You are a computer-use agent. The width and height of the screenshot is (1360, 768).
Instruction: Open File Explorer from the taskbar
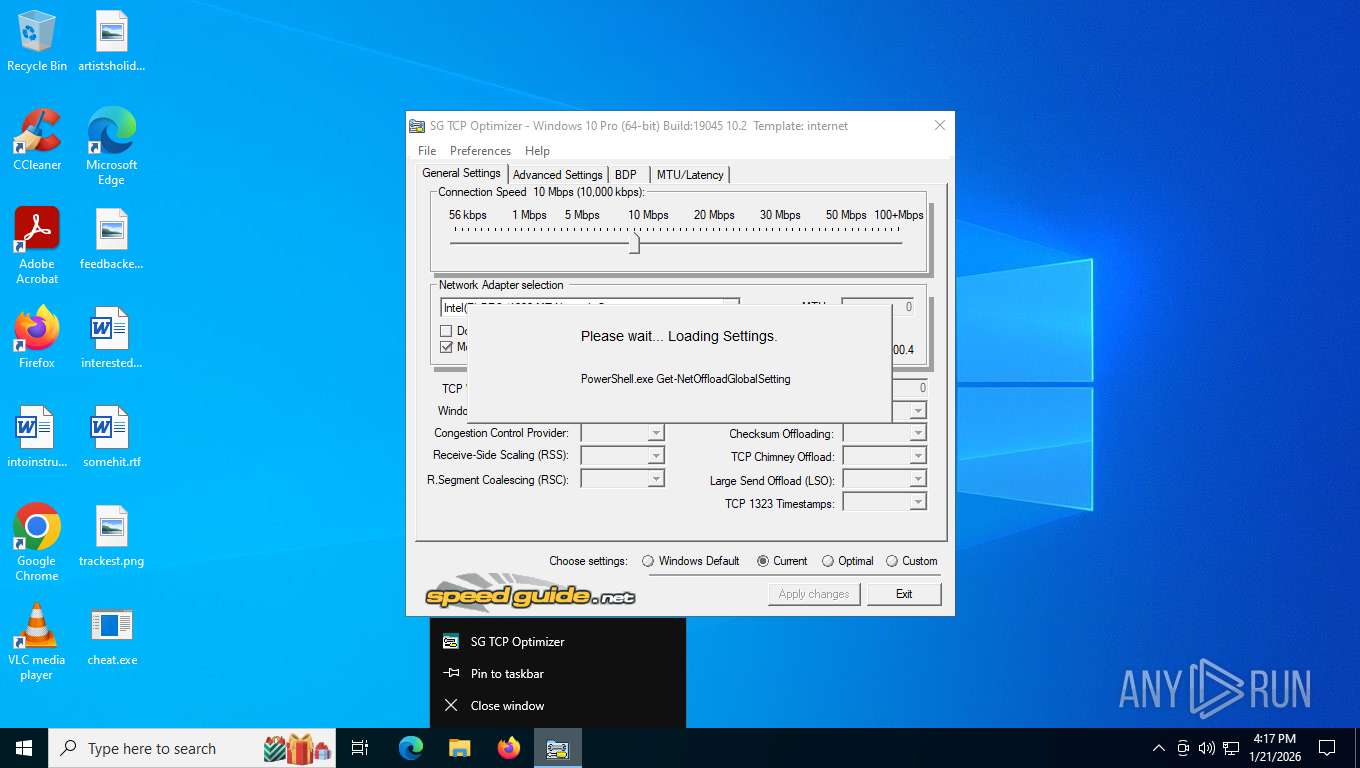click(460, 748)
